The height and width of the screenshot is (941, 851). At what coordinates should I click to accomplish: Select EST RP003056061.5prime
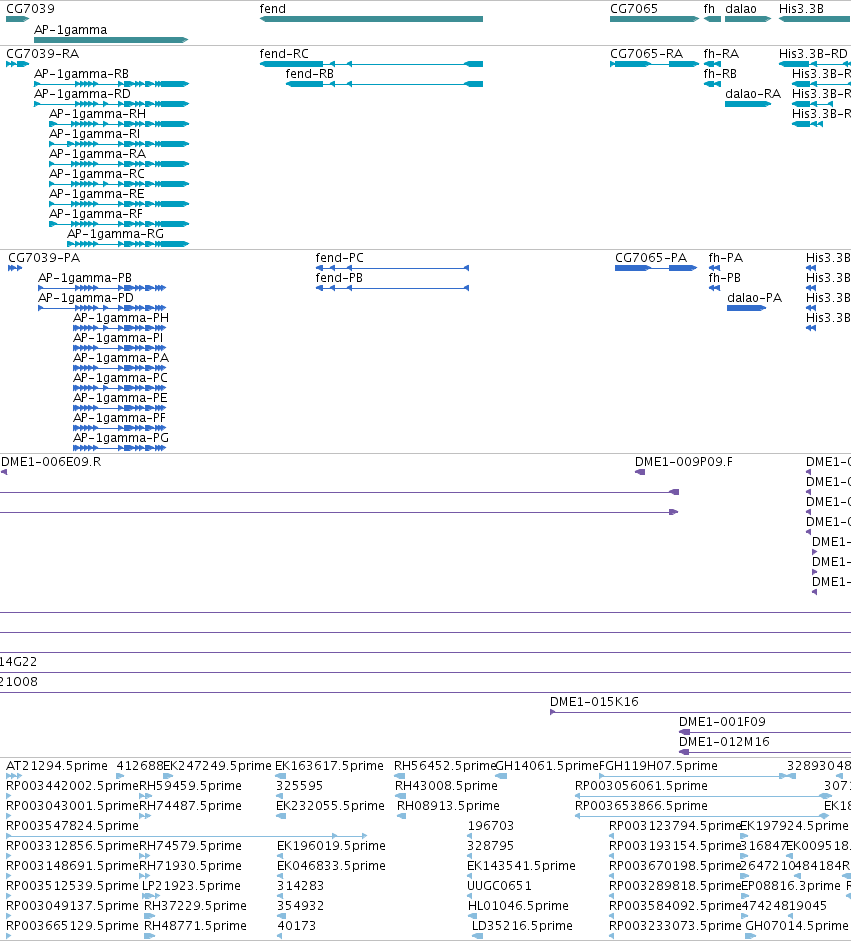coord(703,796)
